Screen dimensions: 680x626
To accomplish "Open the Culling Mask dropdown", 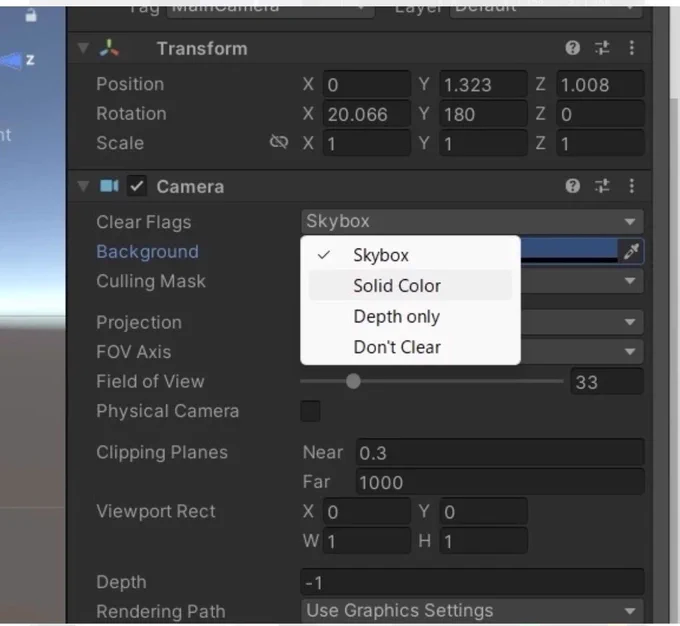I will click(x=582, y=281).
